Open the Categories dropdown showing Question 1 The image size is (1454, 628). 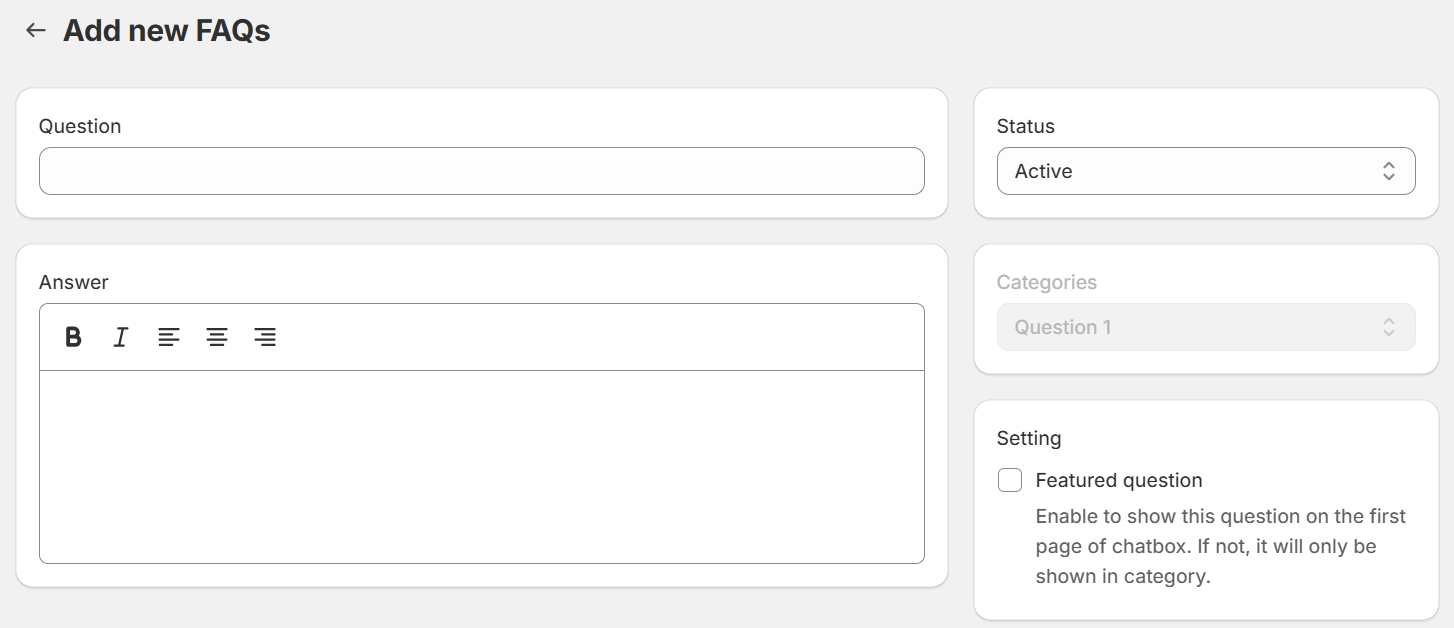(1190, 327)
